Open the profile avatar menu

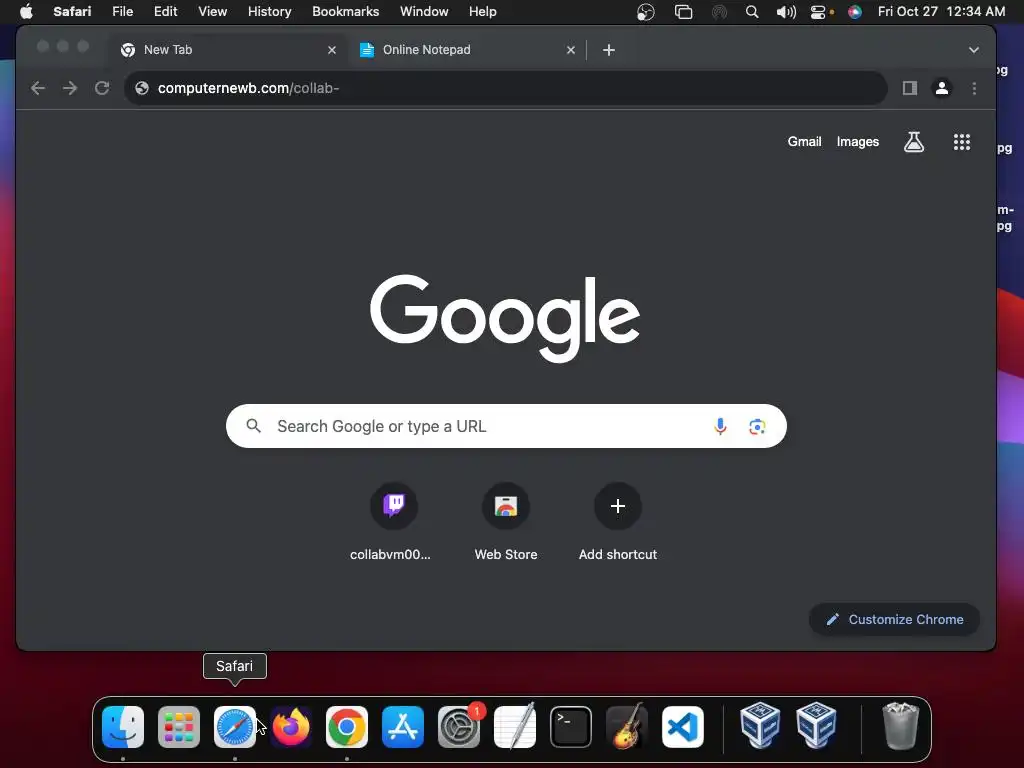942,88
